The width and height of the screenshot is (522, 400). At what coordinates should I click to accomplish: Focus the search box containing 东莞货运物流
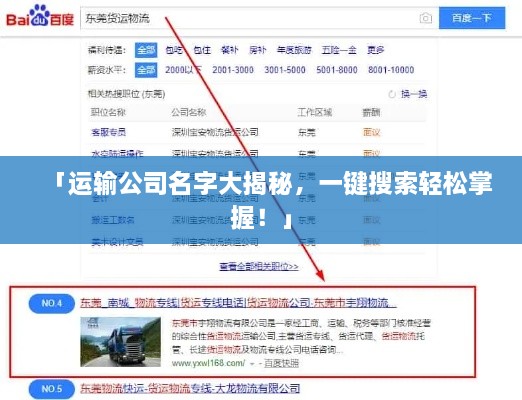pos(259,18)
